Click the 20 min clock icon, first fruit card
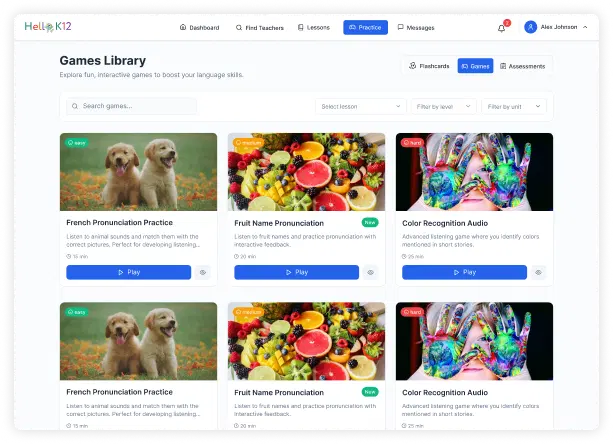Screen dimensions: 613x444 [x=236, y=257]
